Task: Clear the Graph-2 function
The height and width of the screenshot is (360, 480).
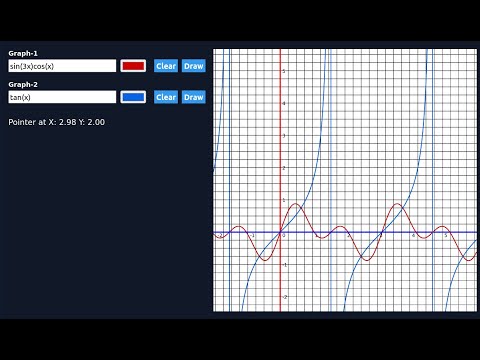Action: [x=166, y=97]
